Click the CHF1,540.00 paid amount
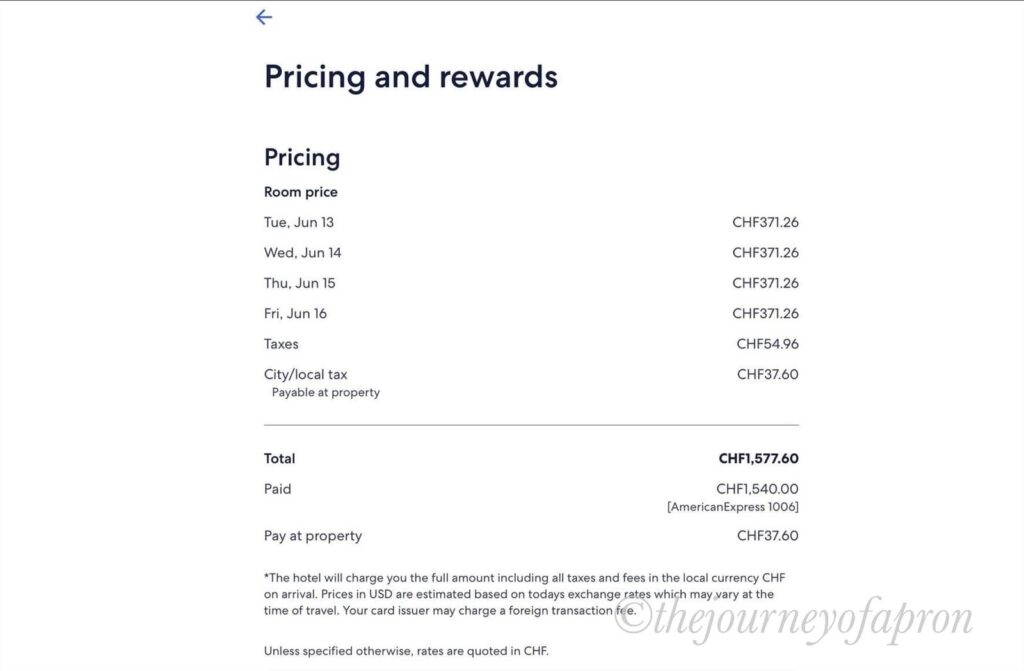 [x=757, y=489]
